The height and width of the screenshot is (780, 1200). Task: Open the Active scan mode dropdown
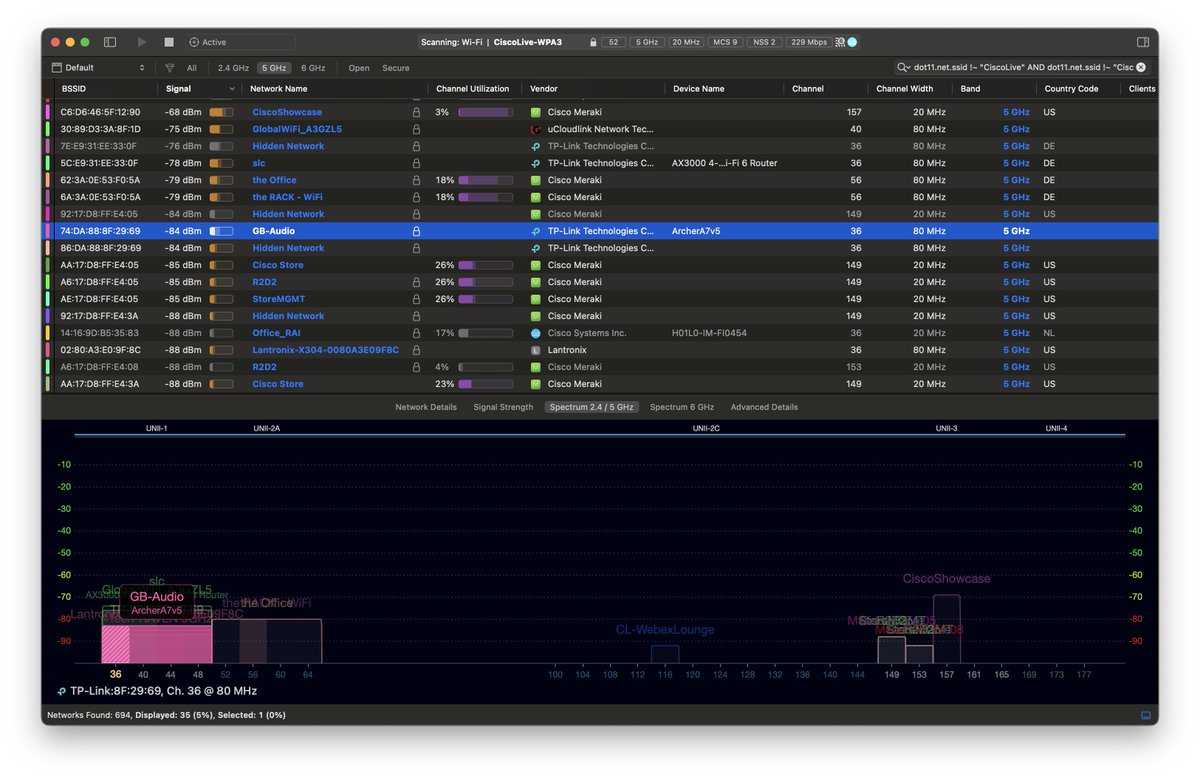240,42
